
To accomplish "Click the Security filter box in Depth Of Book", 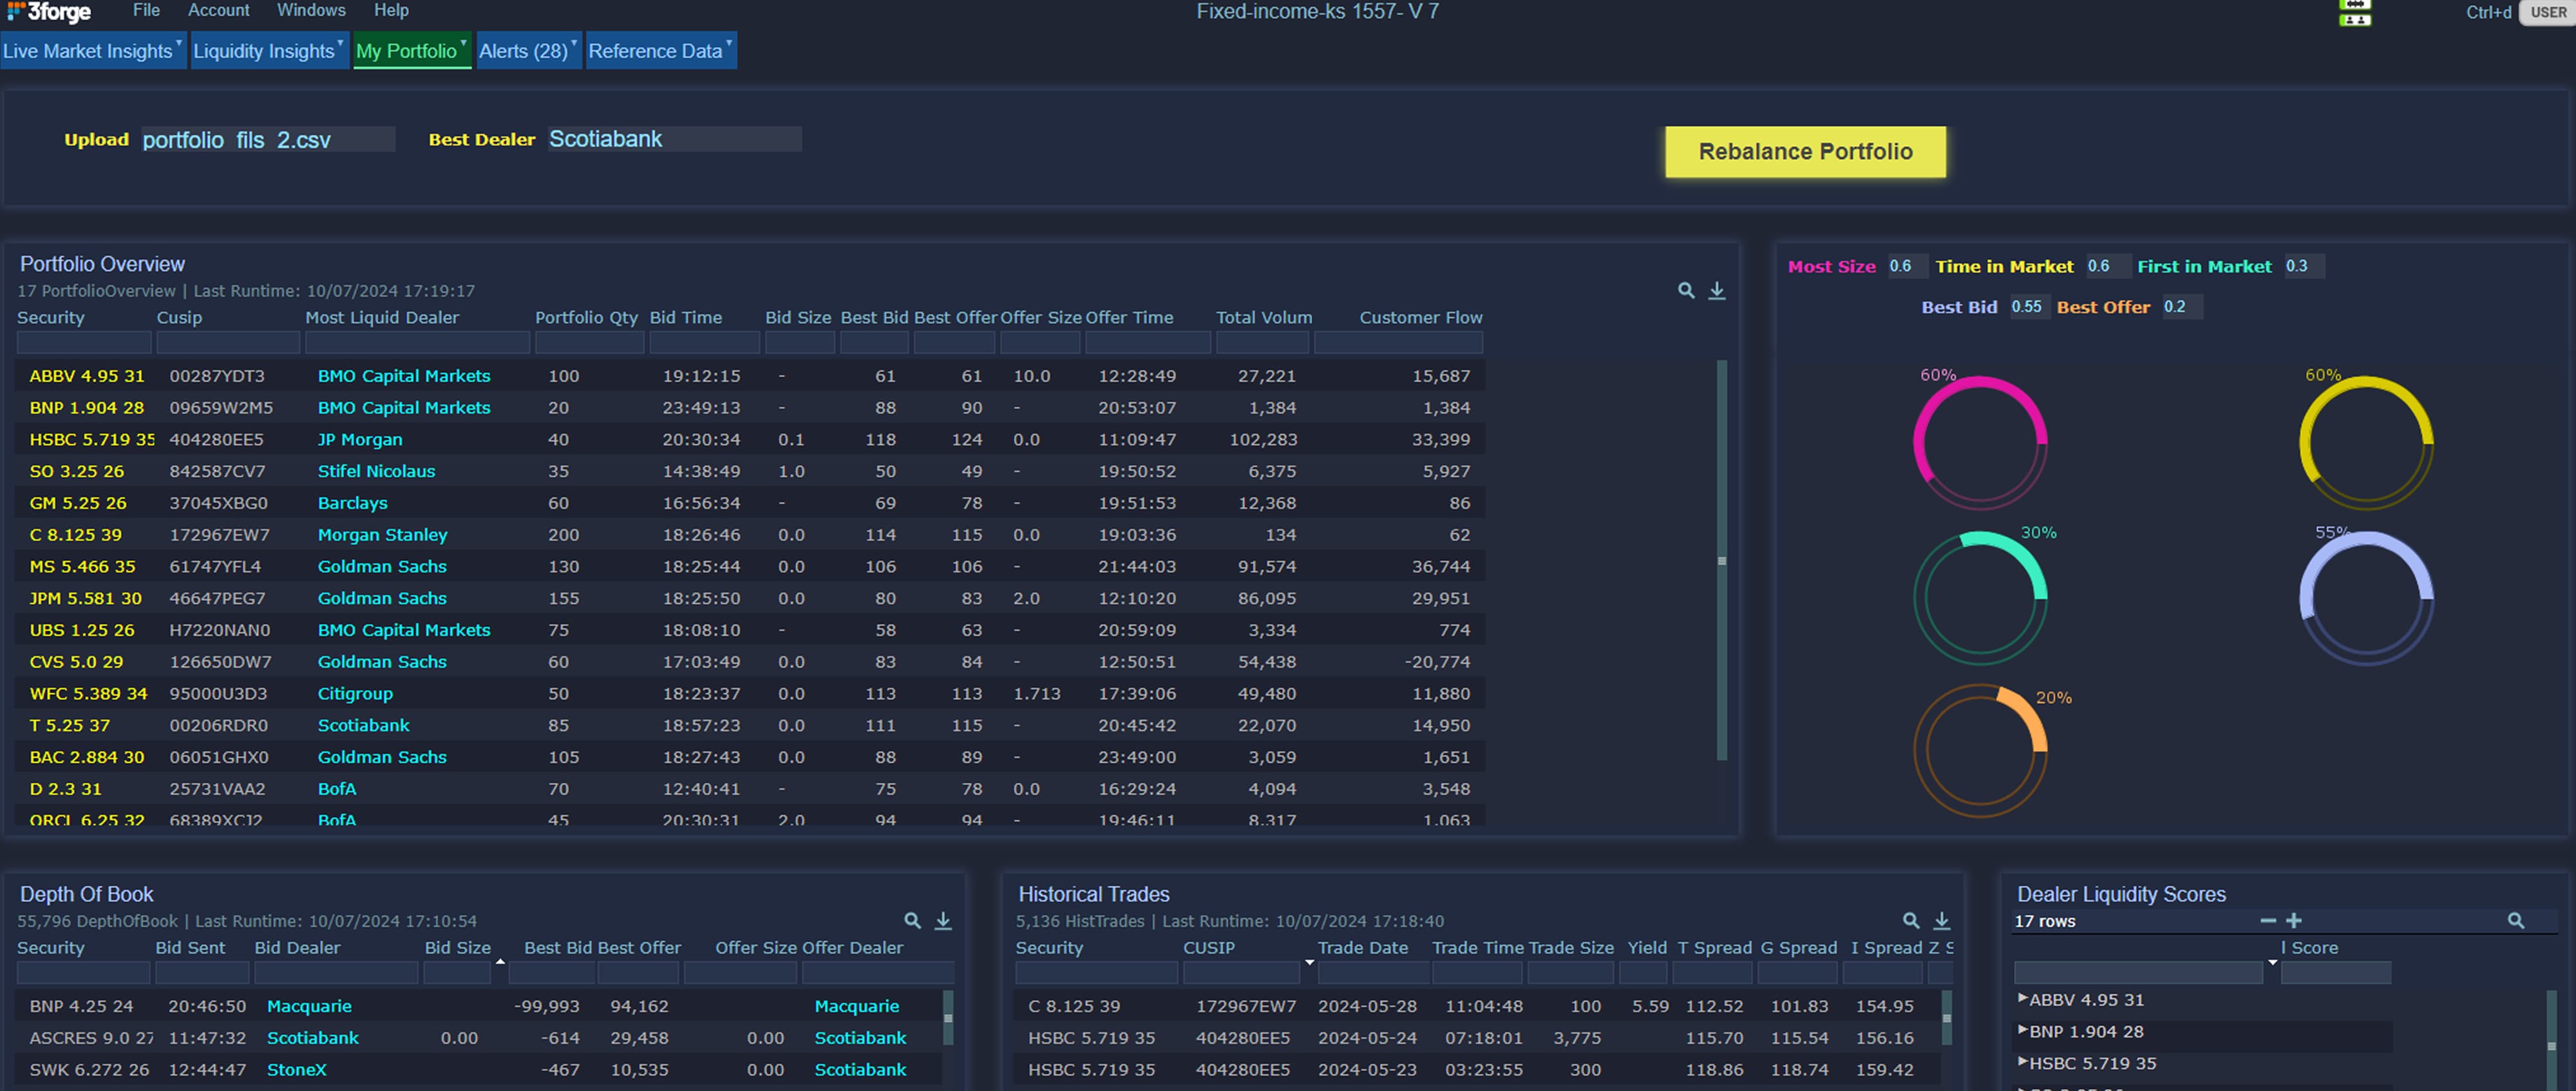I will pos(83,973).
